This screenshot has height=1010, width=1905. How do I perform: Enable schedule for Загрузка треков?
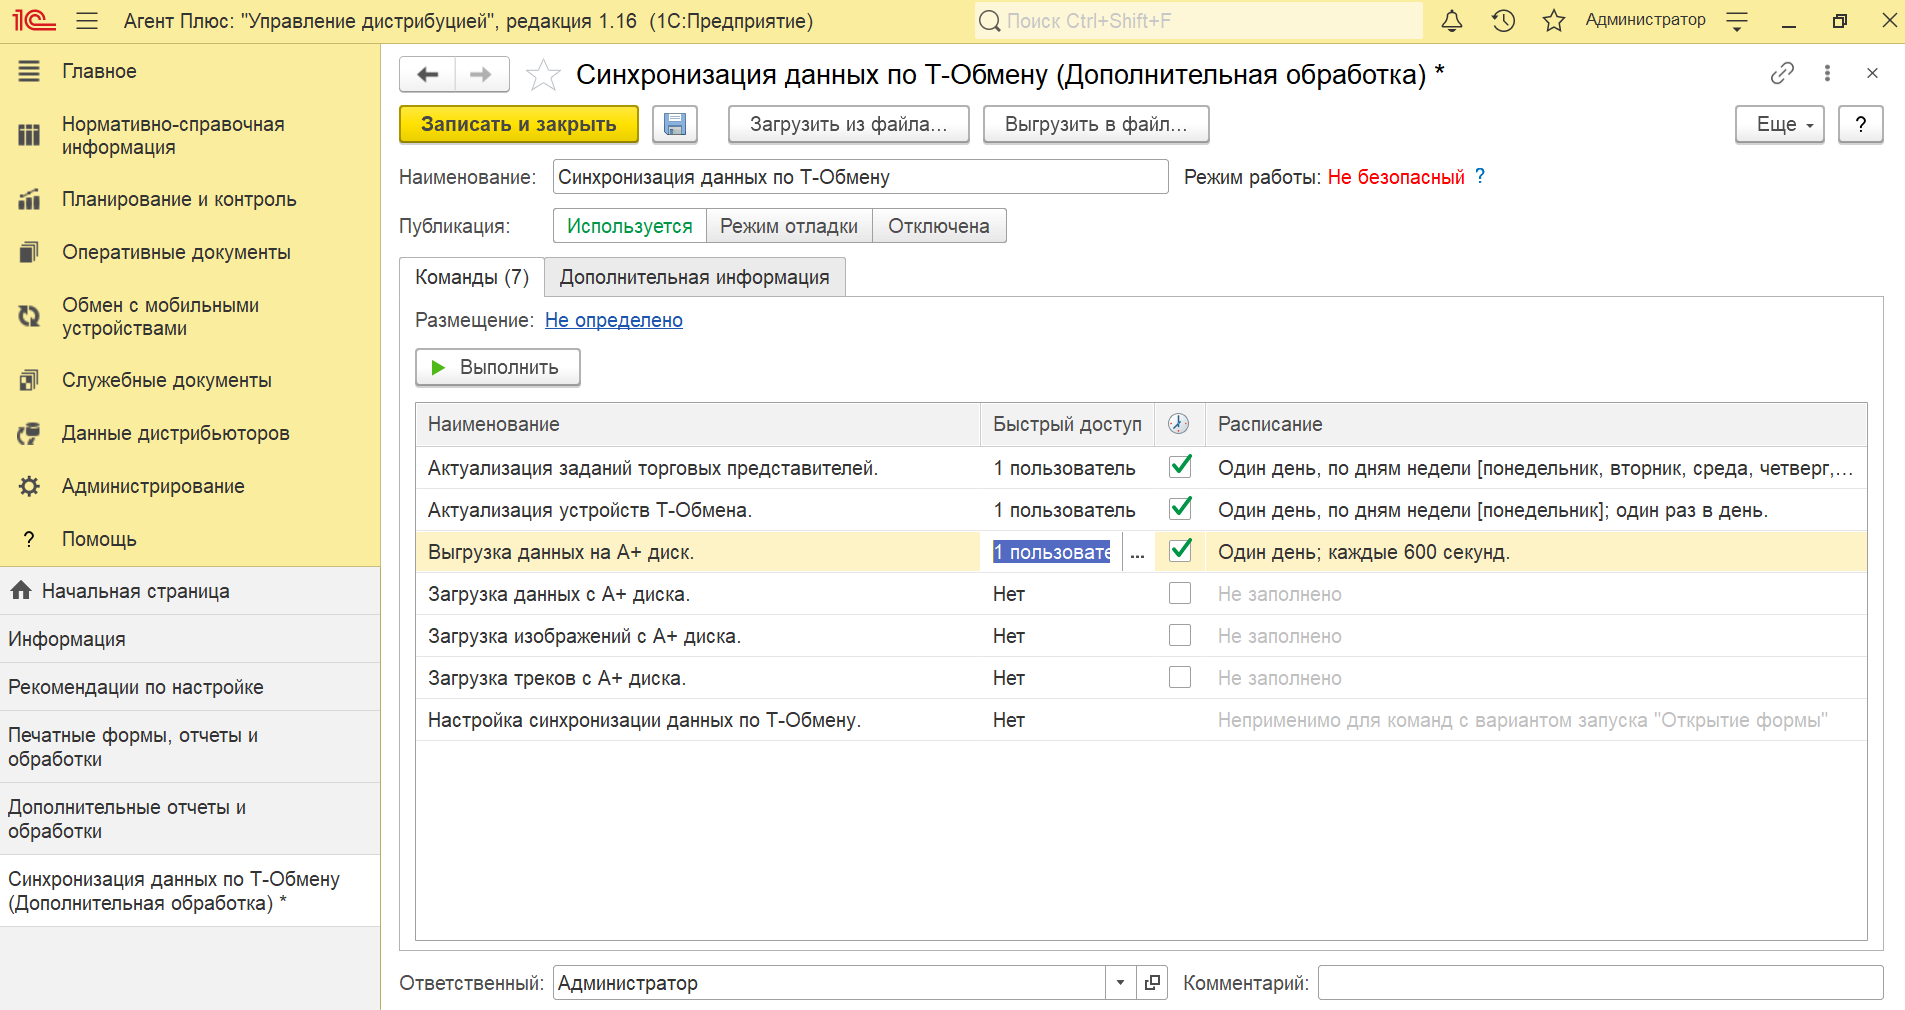(x=1180, y=677)
